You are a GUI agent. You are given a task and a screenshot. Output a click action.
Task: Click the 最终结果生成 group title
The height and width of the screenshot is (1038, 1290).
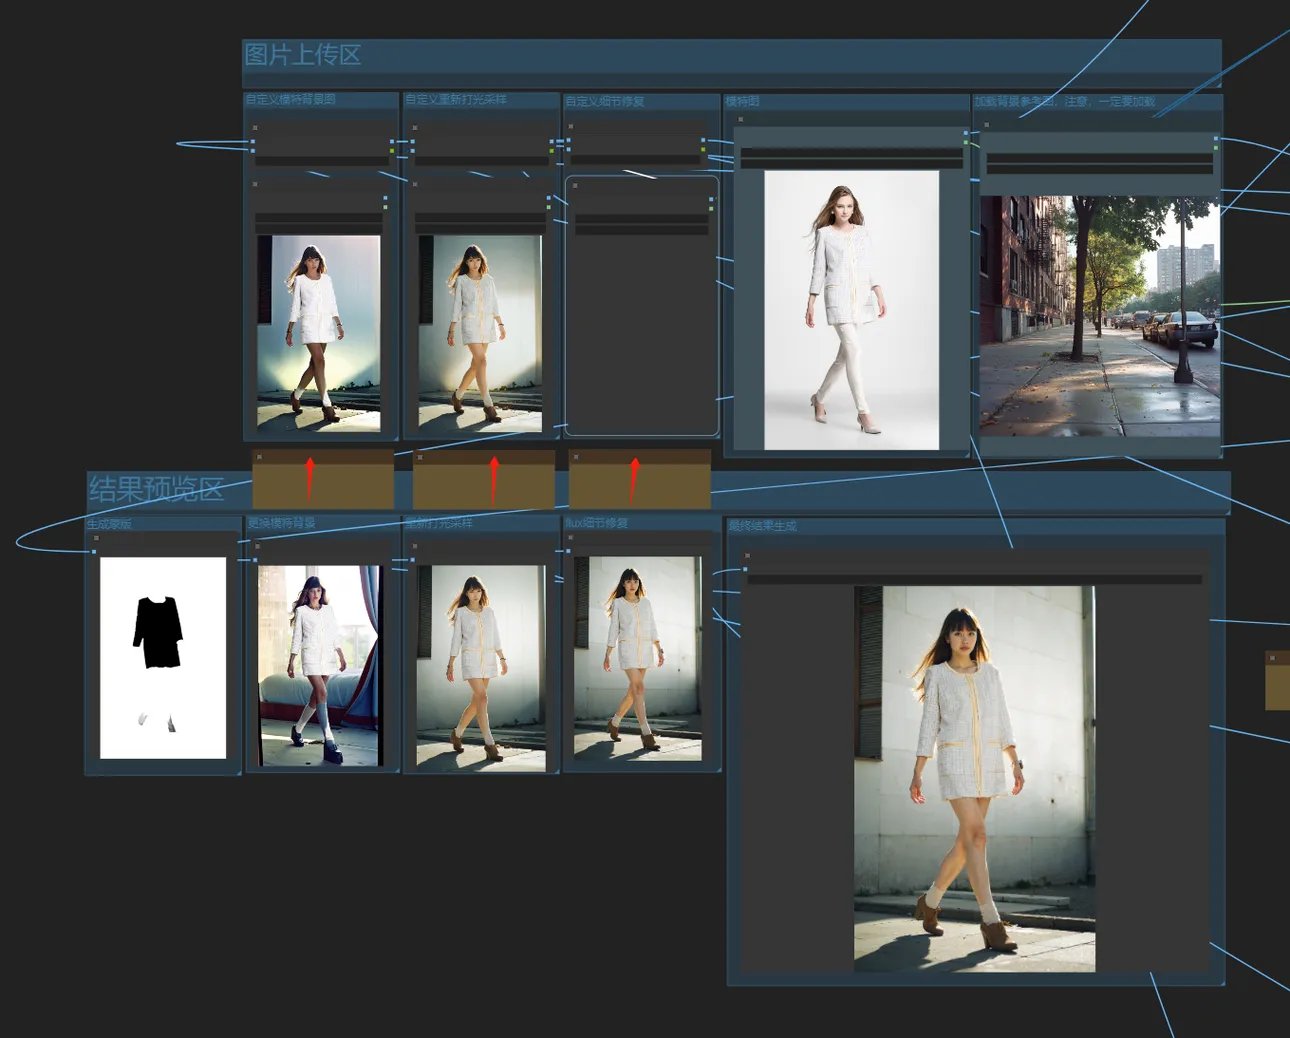coord(762,526)
